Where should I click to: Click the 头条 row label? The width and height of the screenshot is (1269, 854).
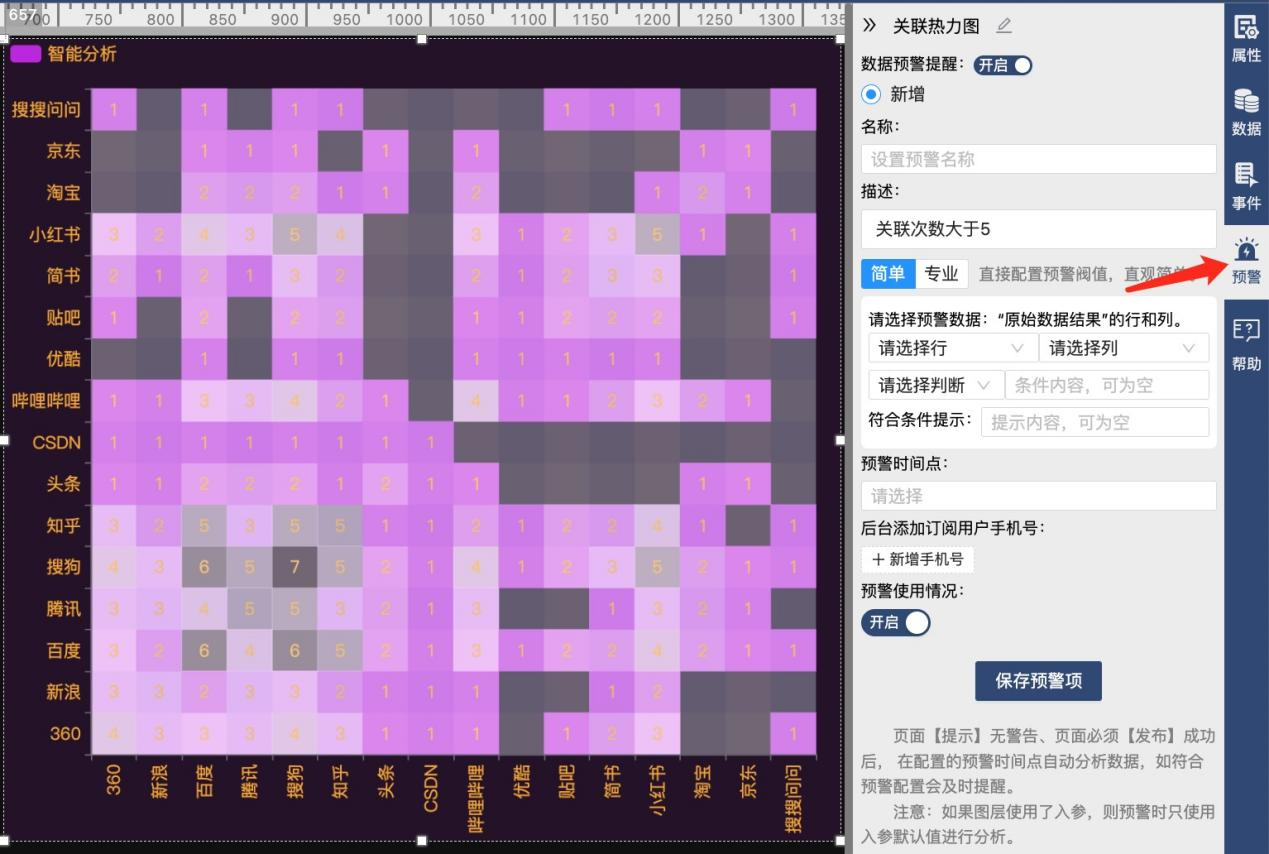pyautogui.click(x=63, y=483)
